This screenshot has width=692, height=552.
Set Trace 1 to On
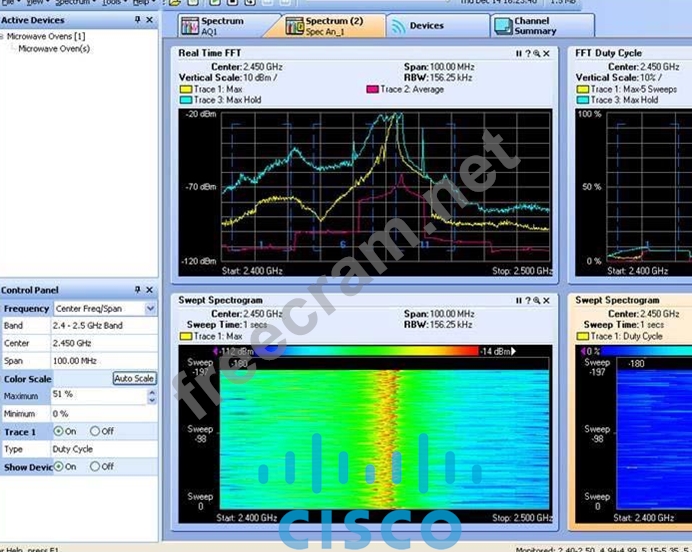pyautogui.click(x=60, y=432)
